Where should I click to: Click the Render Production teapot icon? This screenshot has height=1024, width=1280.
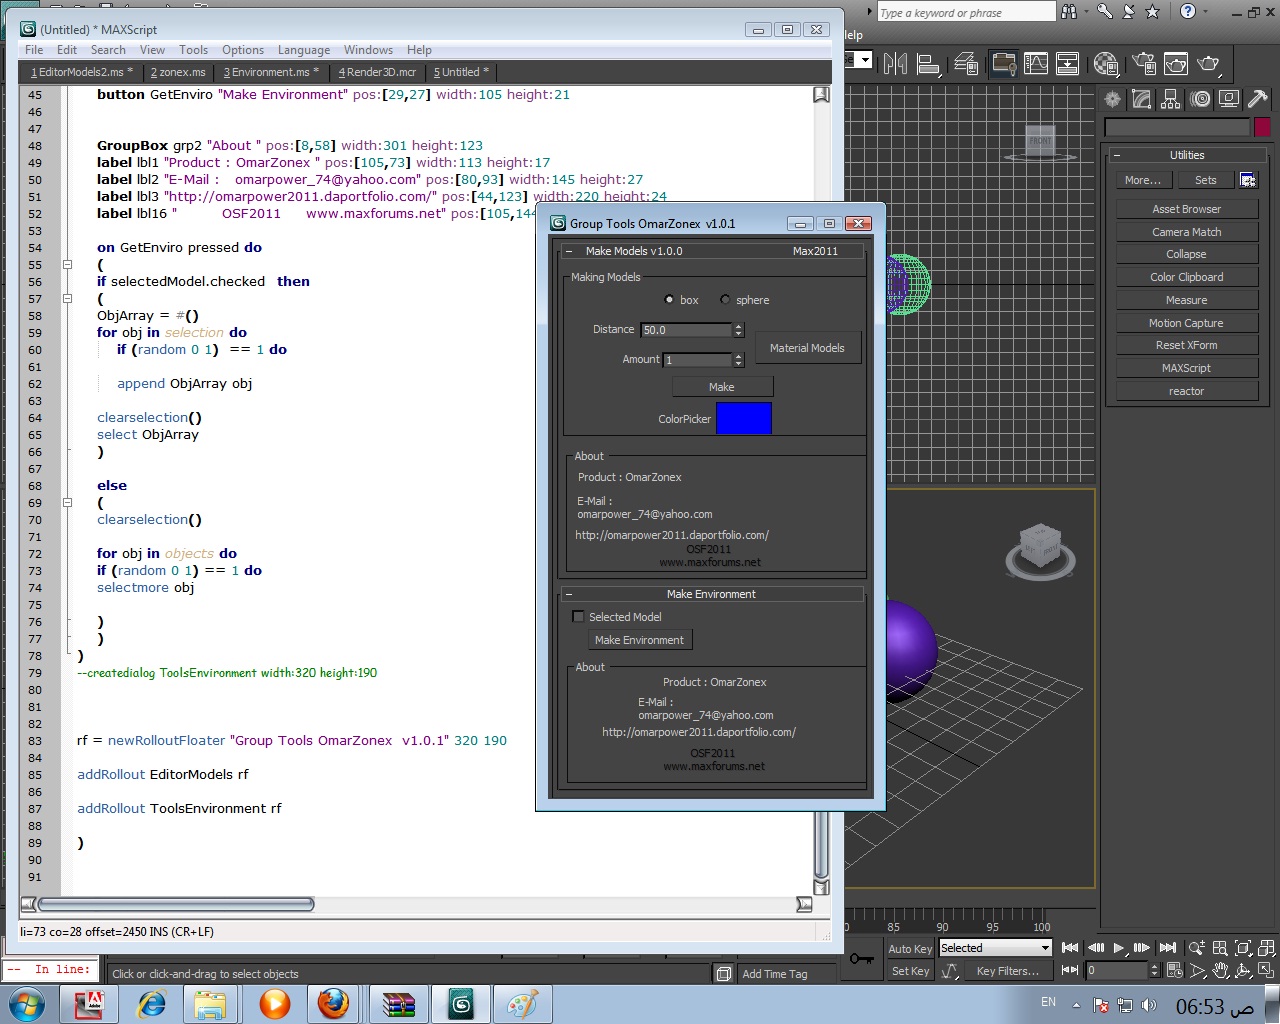point(1209,64)
